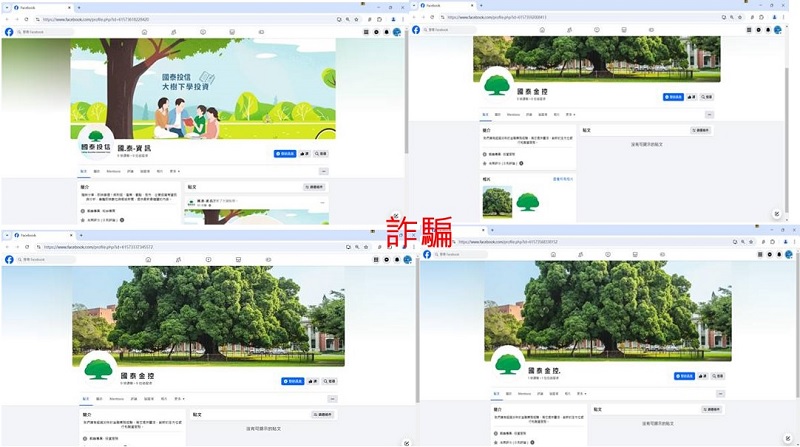
Task: Open three-dots menu in bottom-left 國泰金控 window
Action: pyautogui.click(x=332, y=399)
